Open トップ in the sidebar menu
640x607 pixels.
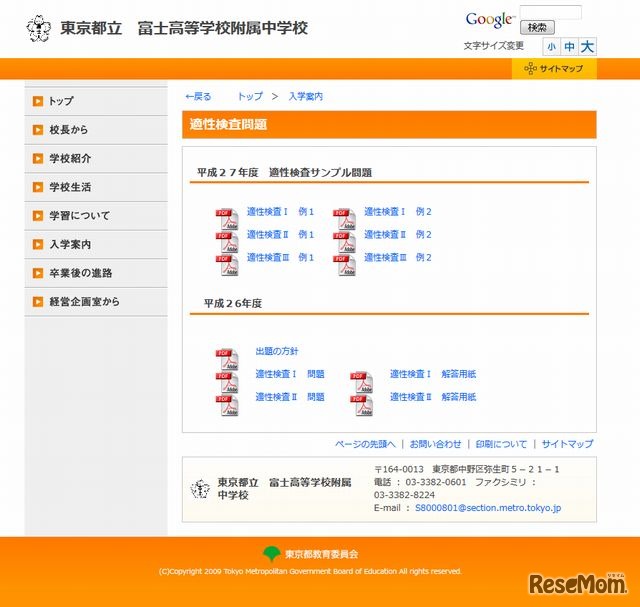(96, 101)
